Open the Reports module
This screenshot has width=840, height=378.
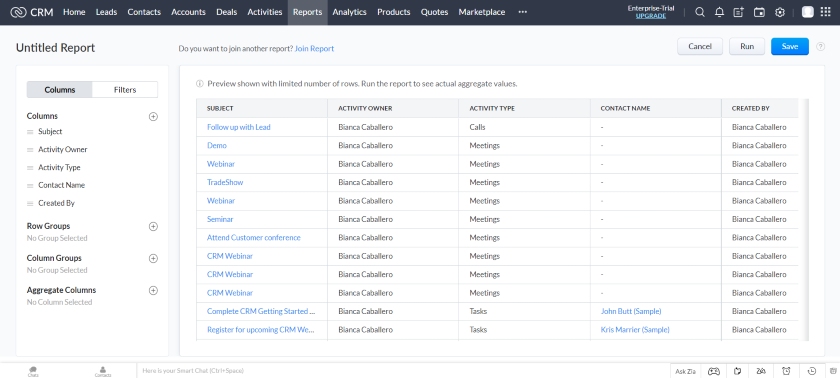(x=308, y=12)
